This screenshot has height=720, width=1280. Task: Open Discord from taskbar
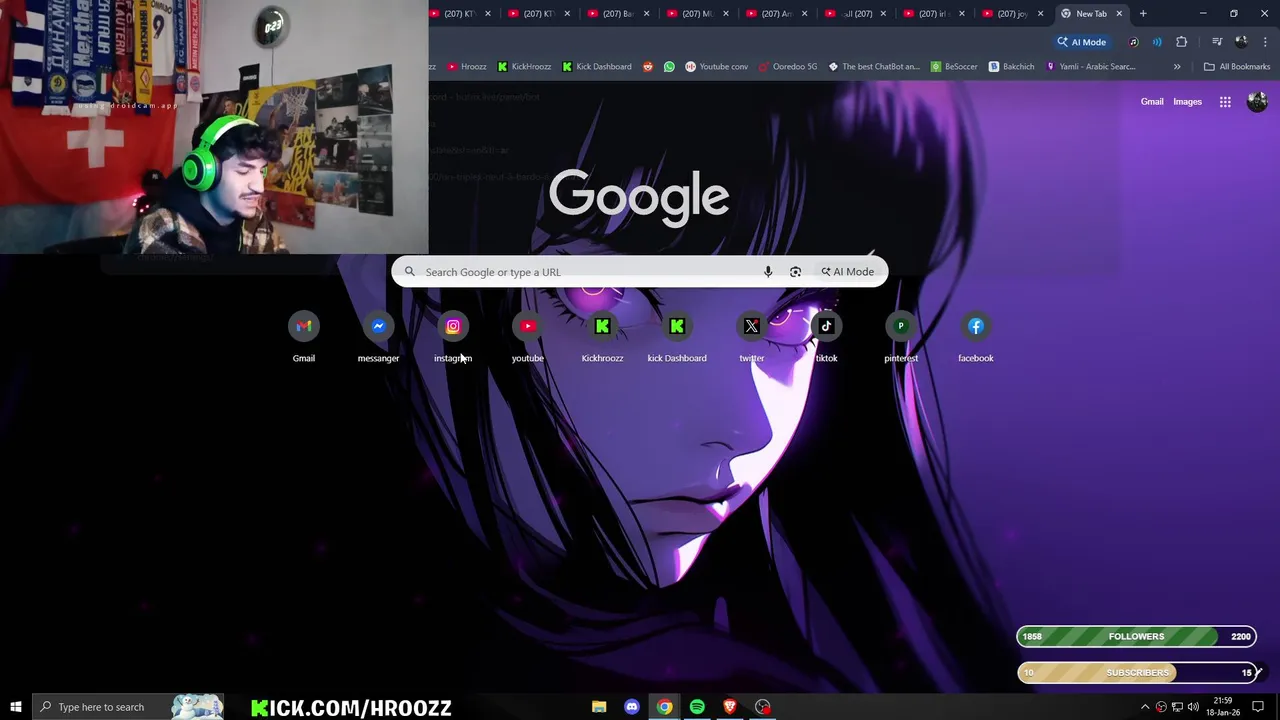(x=632, y=707)
